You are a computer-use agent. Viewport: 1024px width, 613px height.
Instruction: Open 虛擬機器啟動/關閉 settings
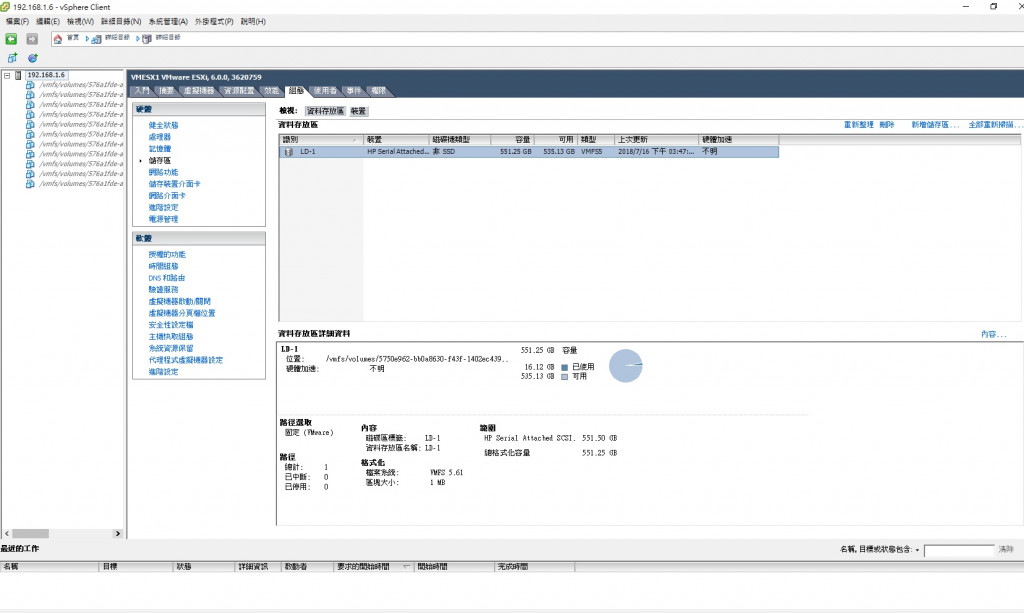[x=180, y=302]
